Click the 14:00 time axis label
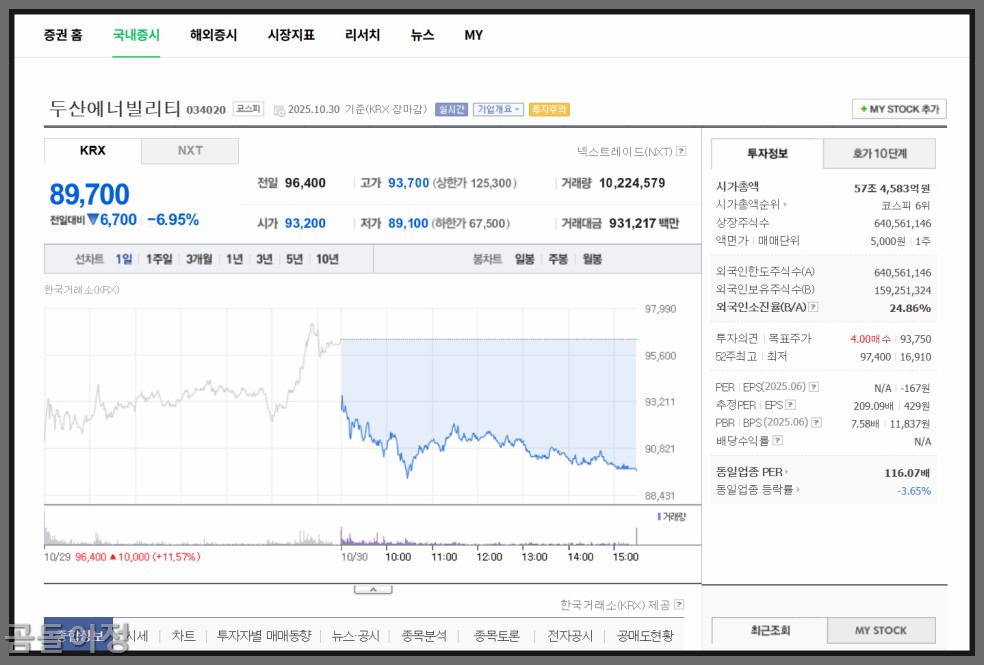984x665 pixels. click(x=580, y=557)
